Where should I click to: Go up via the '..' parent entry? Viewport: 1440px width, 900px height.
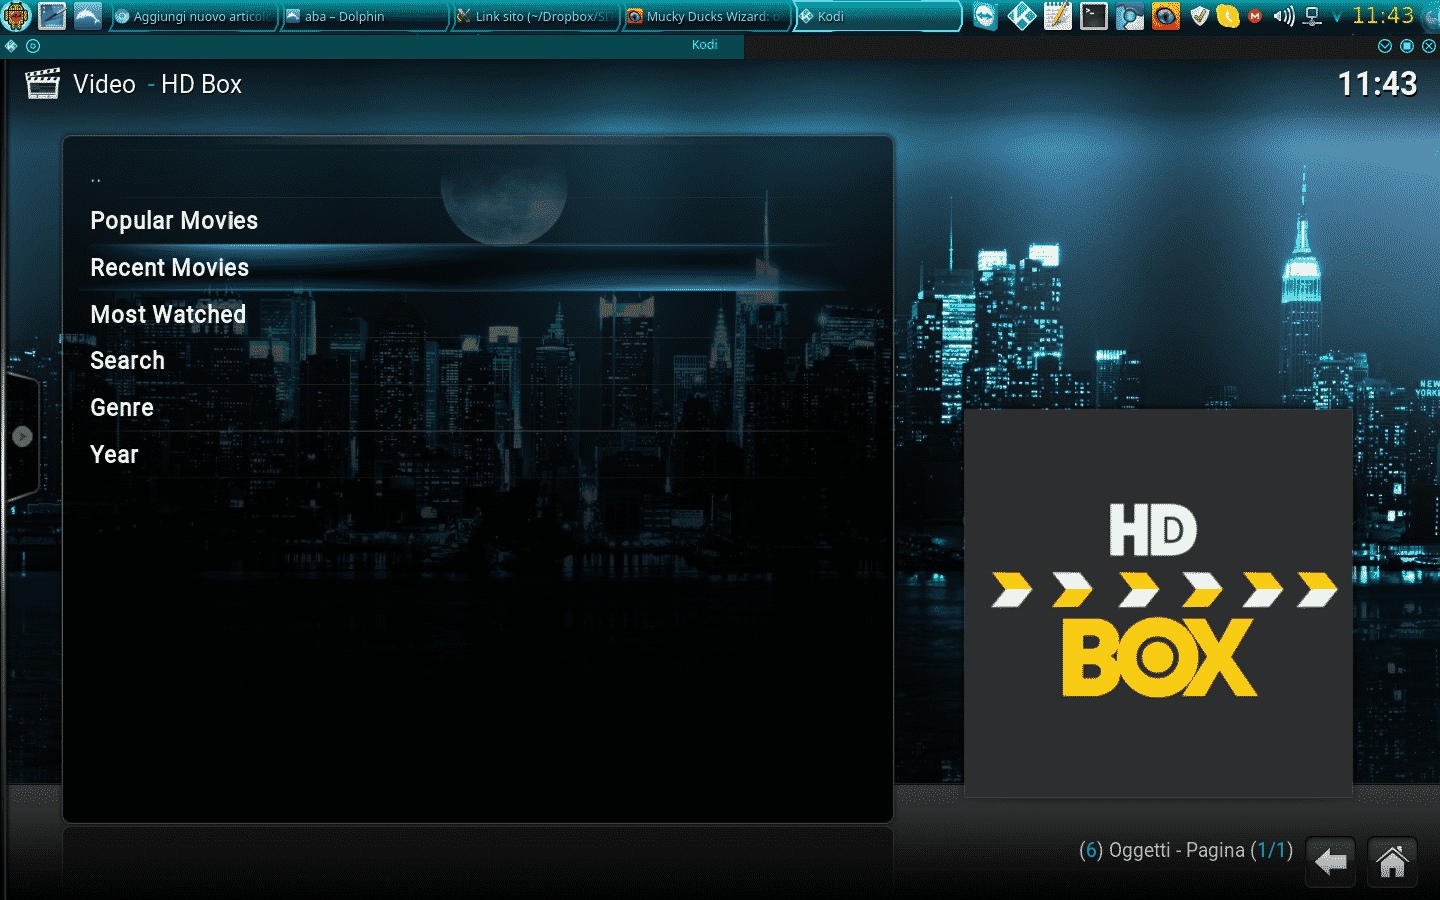pyautogui.click(x=478, y=175)
